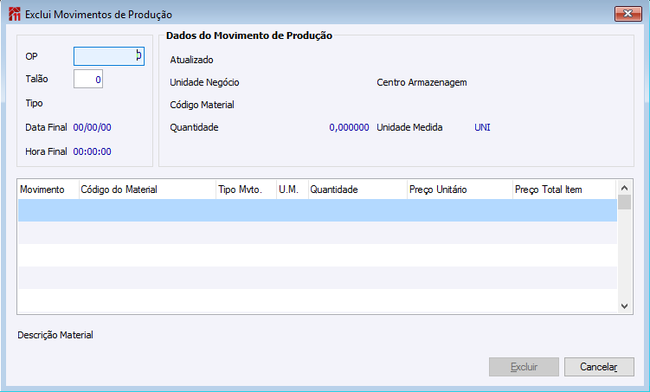Image resolution: width=650 pixels, height=392 pixels.
Task: Click the Data Final value 00/00/00
Action: pos(92,127)
